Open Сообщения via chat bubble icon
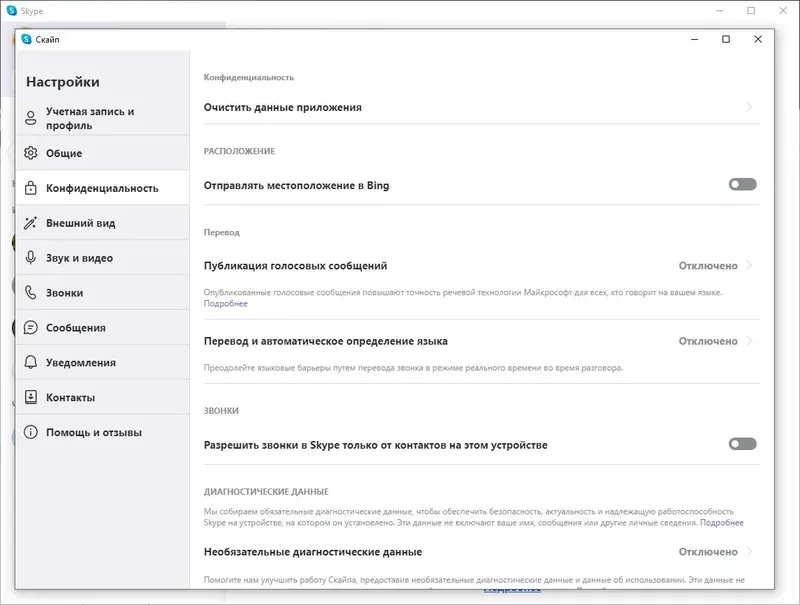Image resolution: width=800 pixels, height=605 pixels. [x=31, y=327]
